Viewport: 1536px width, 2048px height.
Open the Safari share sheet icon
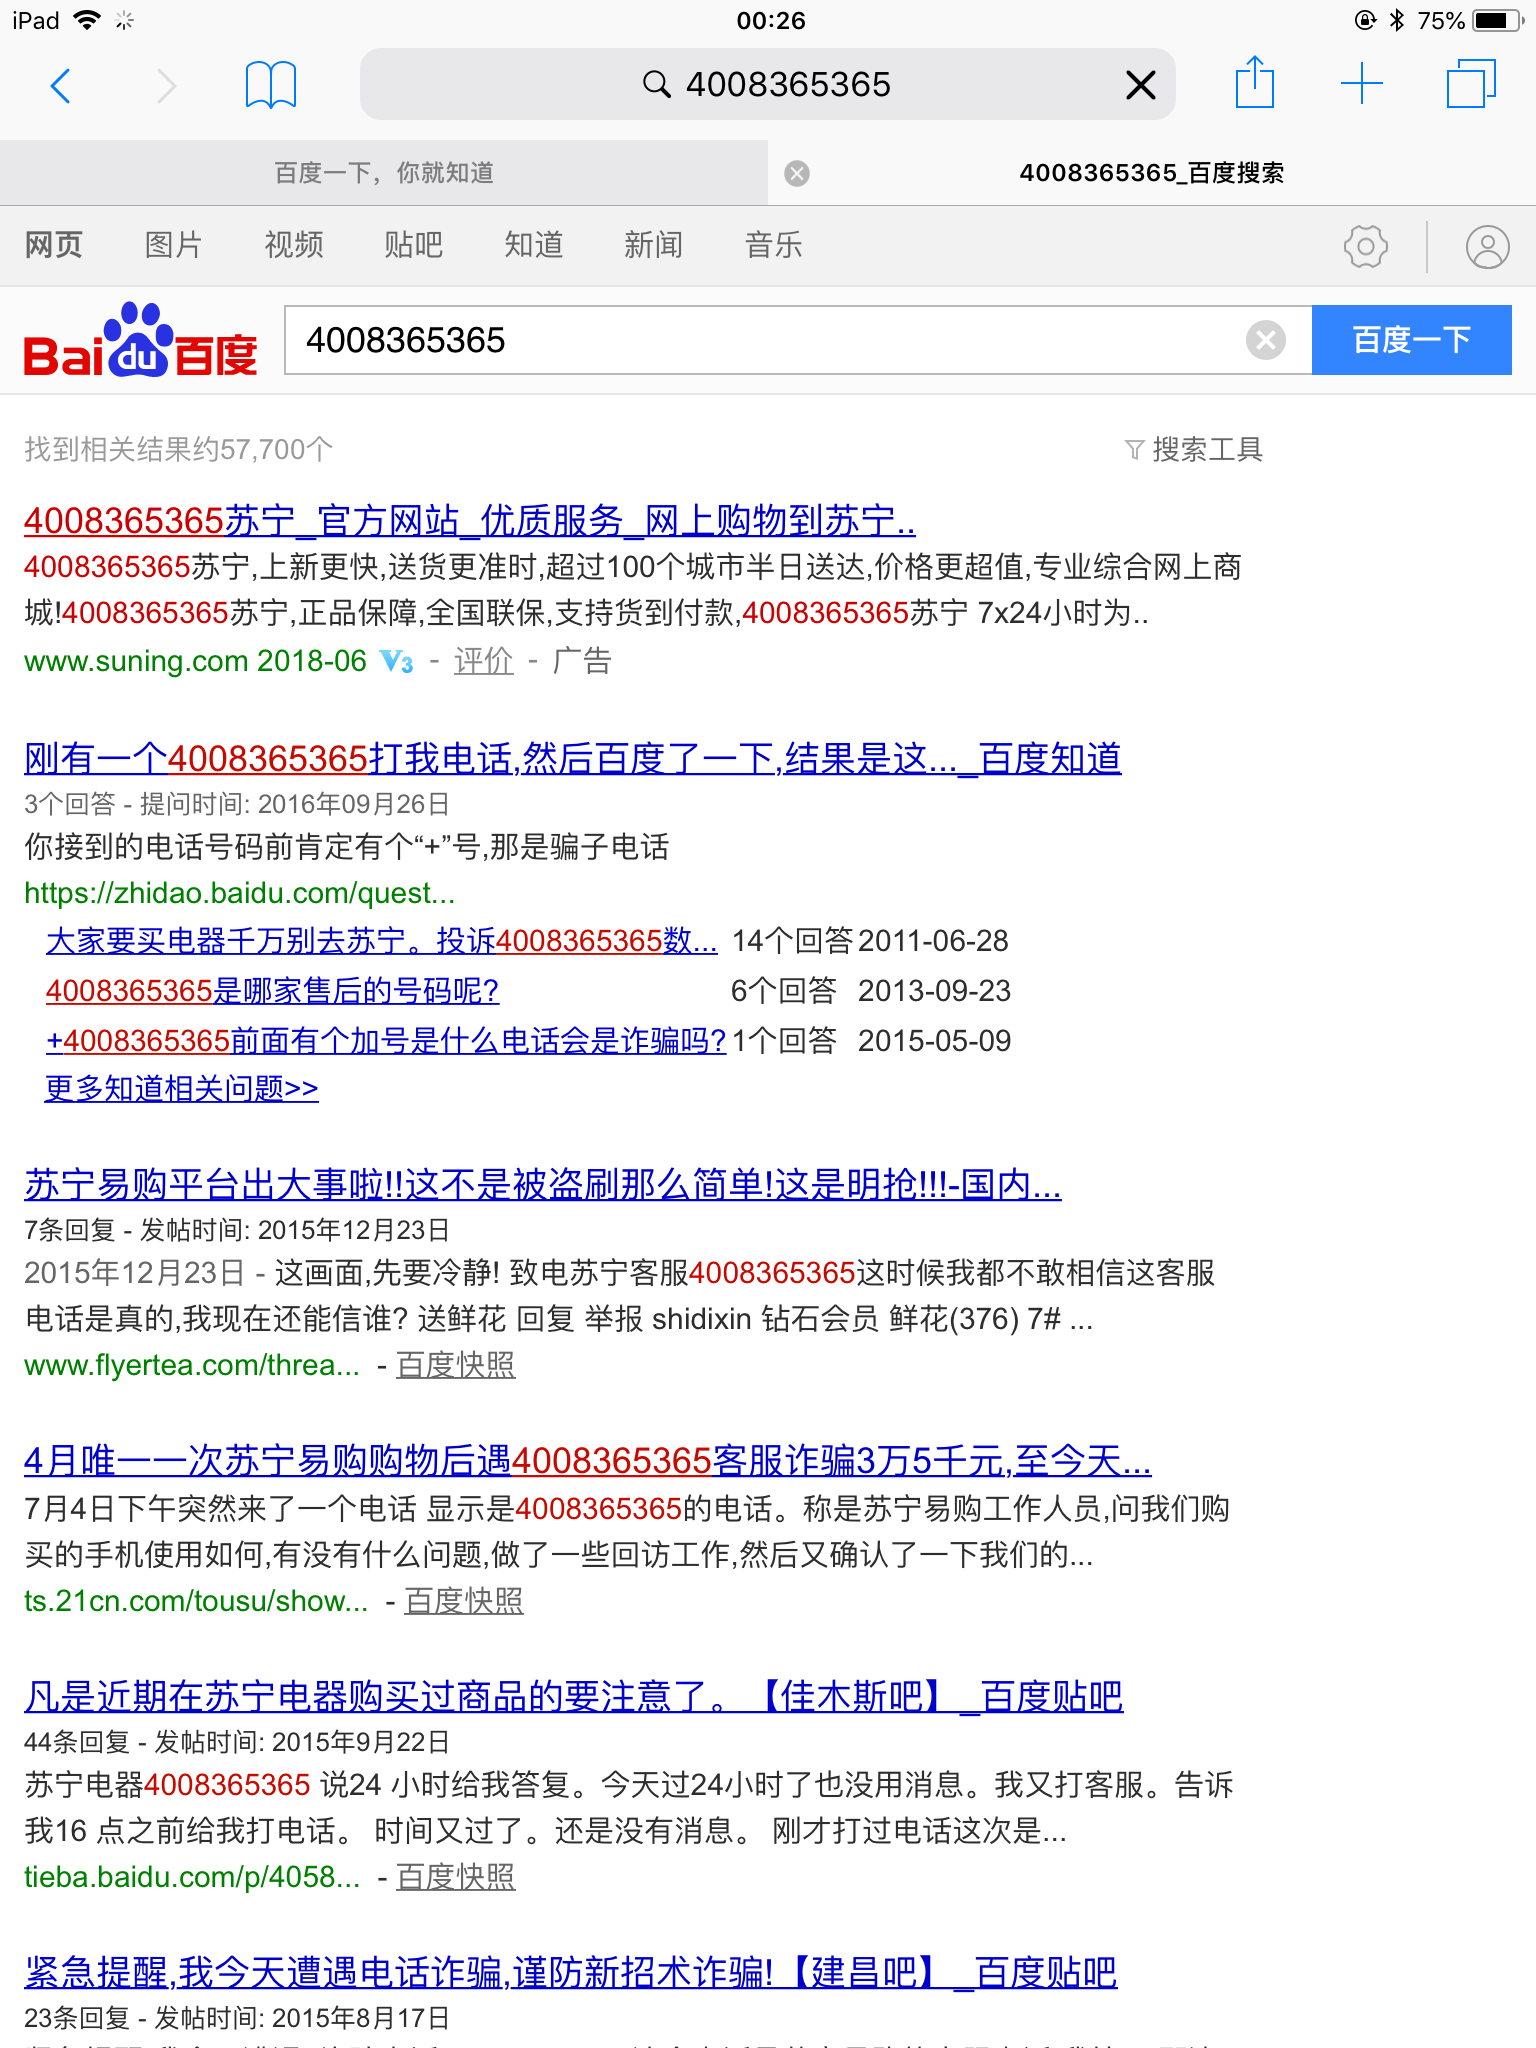[x=1254, y=83]
